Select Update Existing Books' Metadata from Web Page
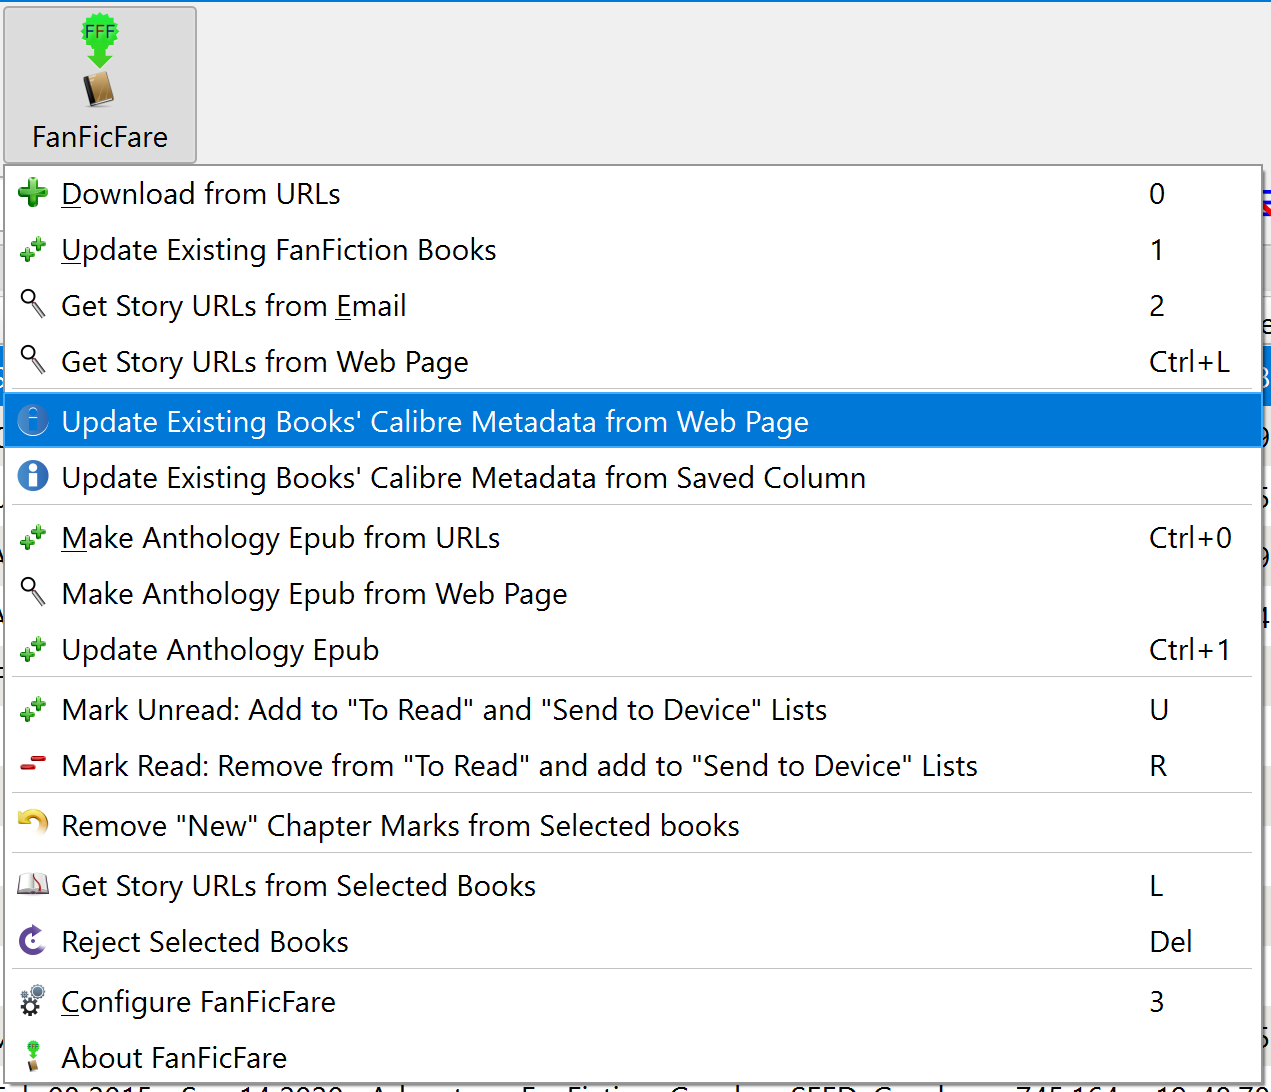1271x1092 pixels. coord(435,422)
